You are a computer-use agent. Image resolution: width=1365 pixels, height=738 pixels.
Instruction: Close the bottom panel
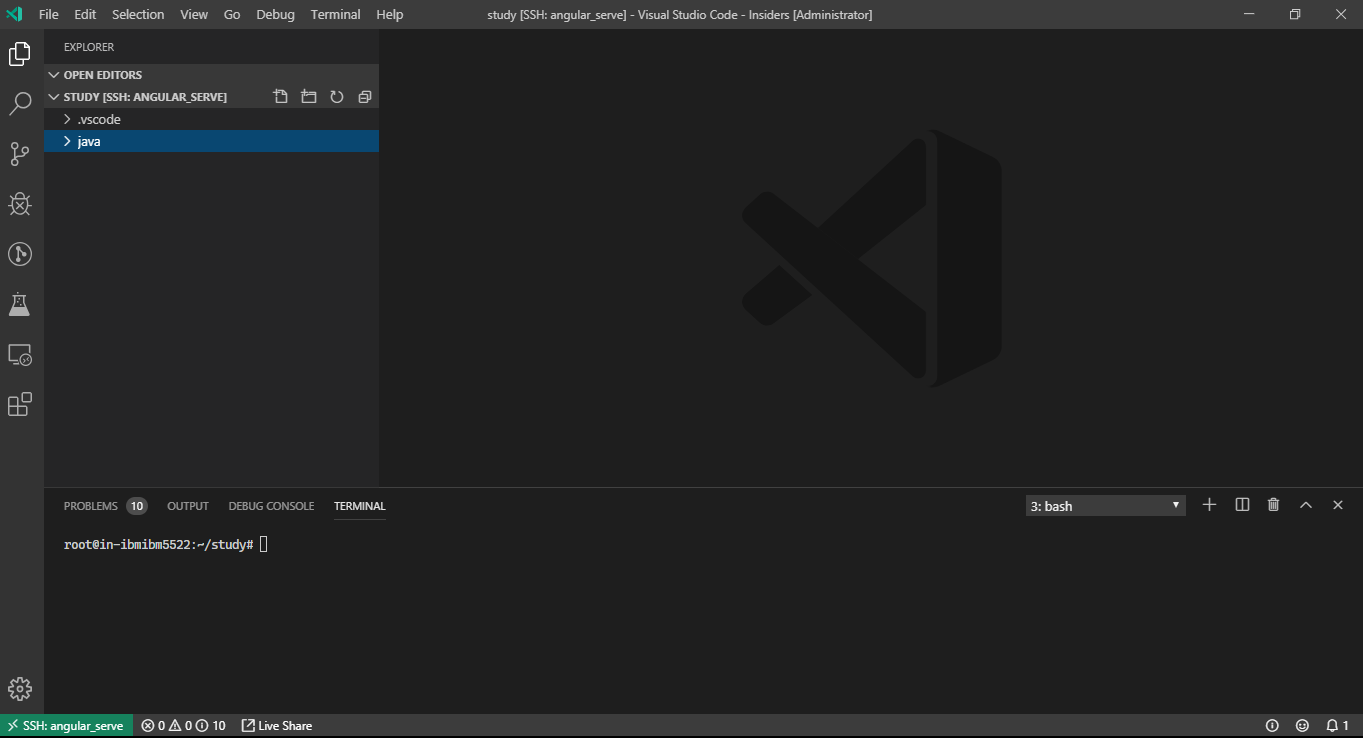pos(1338,505)
